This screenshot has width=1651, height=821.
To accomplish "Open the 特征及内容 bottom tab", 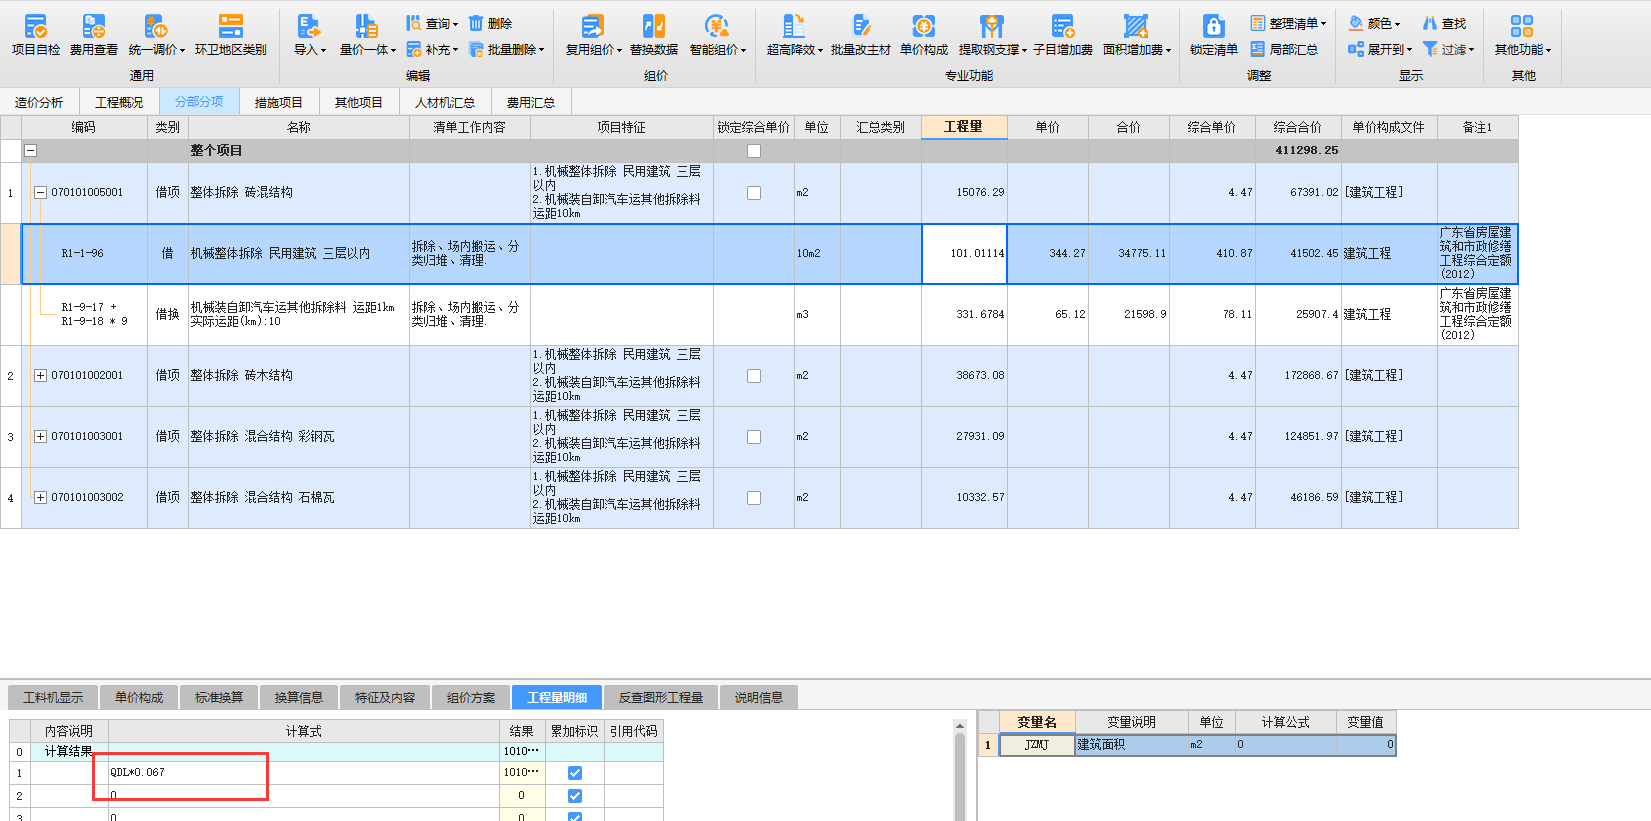I will pyautogui.click(x=385, y=697).
